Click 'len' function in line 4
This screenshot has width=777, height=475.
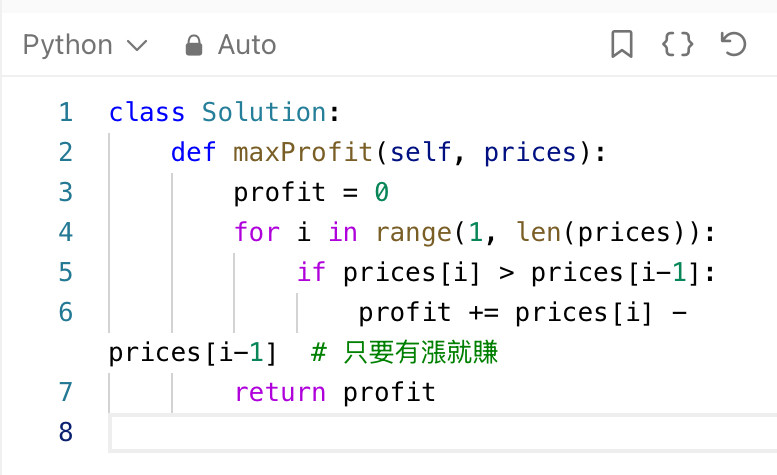tap(539, 232)
